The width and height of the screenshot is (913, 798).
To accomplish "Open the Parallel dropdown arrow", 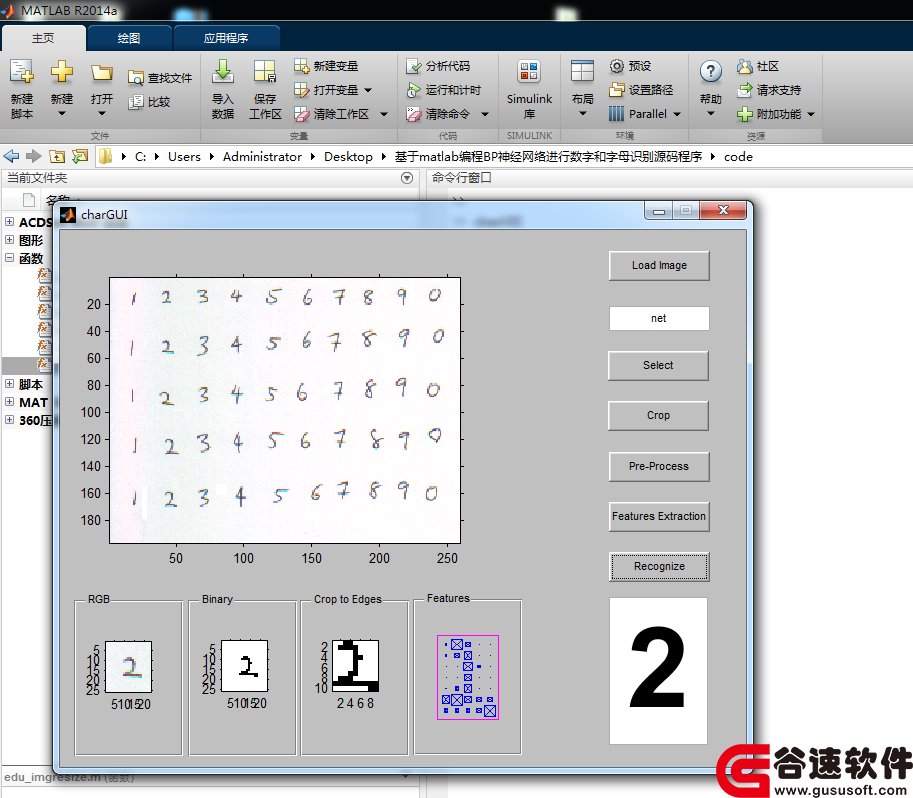I will [677, 114].
